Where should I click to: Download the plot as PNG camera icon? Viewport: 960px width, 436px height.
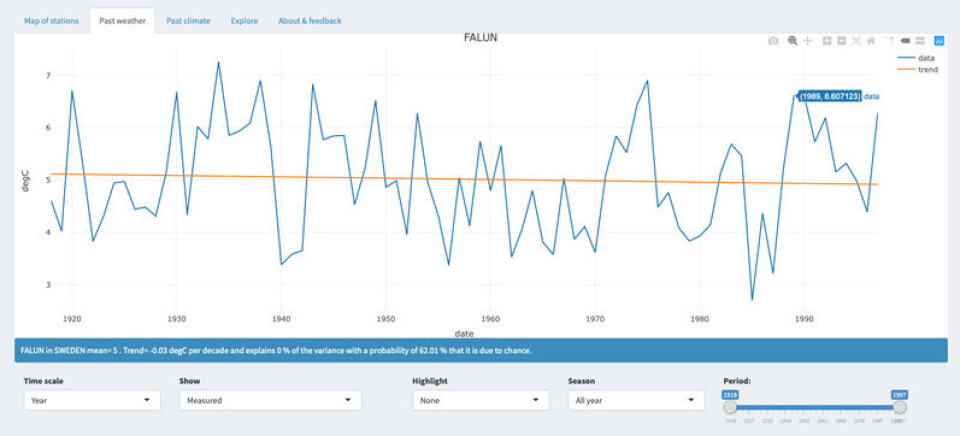pyautogui.click(x=773, y=41)
